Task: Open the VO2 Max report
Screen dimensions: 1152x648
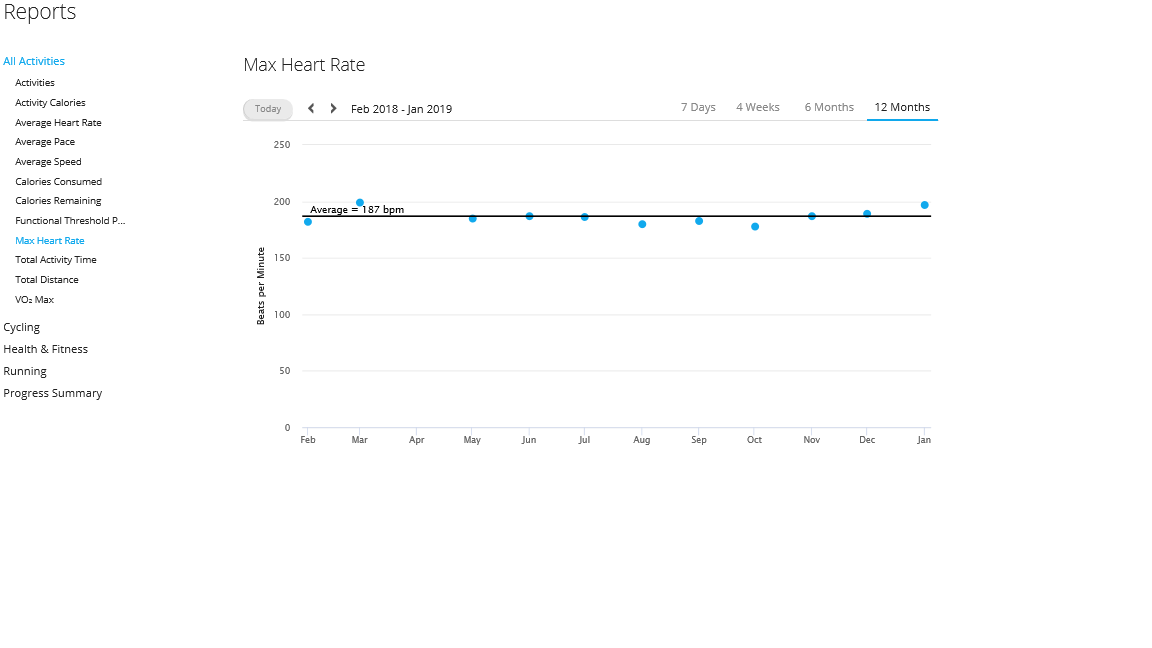Action: pyautogui.click(x=35, y=300)
